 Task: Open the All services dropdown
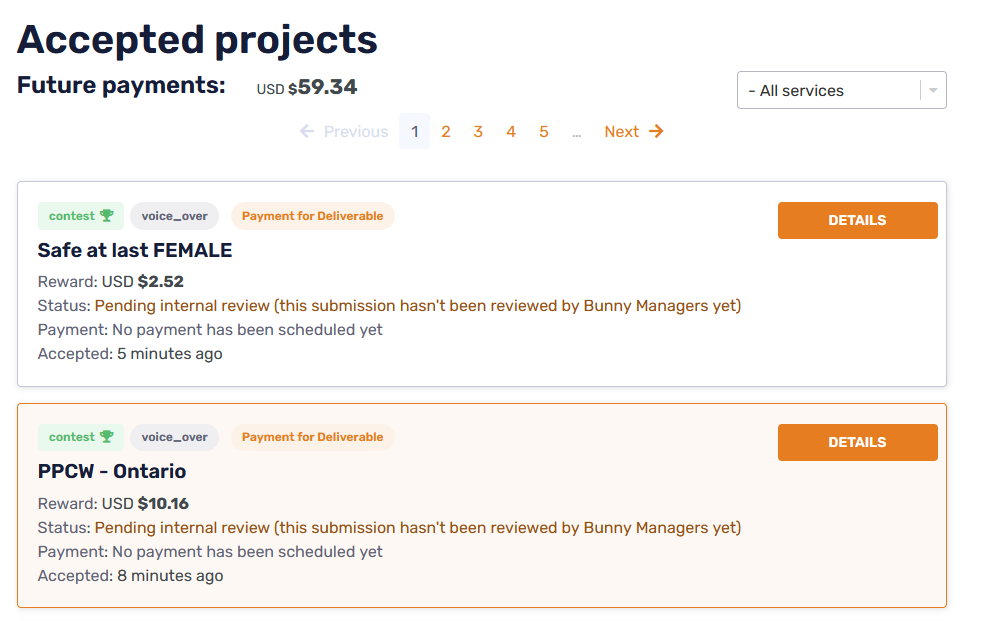click(830, 90)
